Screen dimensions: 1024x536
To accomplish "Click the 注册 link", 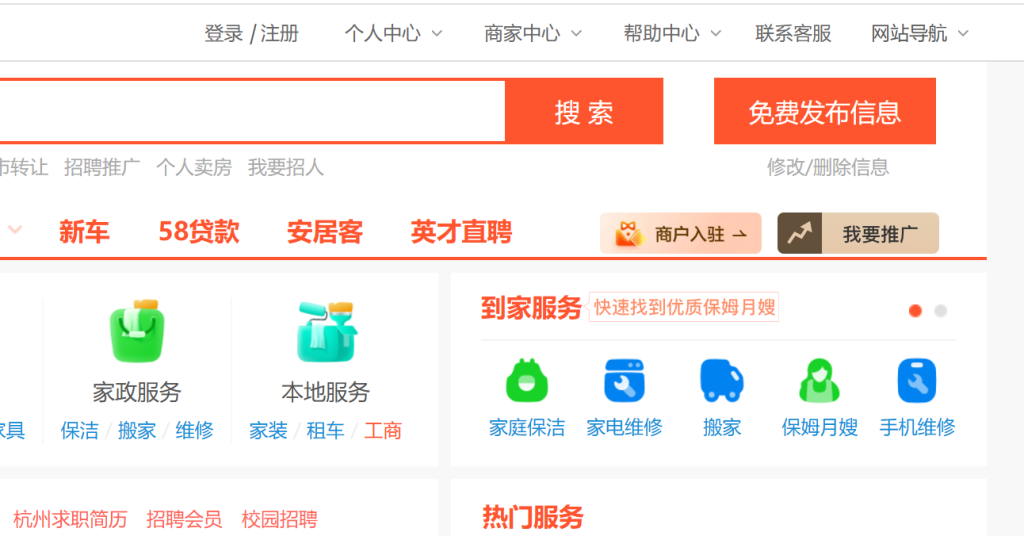I will click(x=280, y=33).
